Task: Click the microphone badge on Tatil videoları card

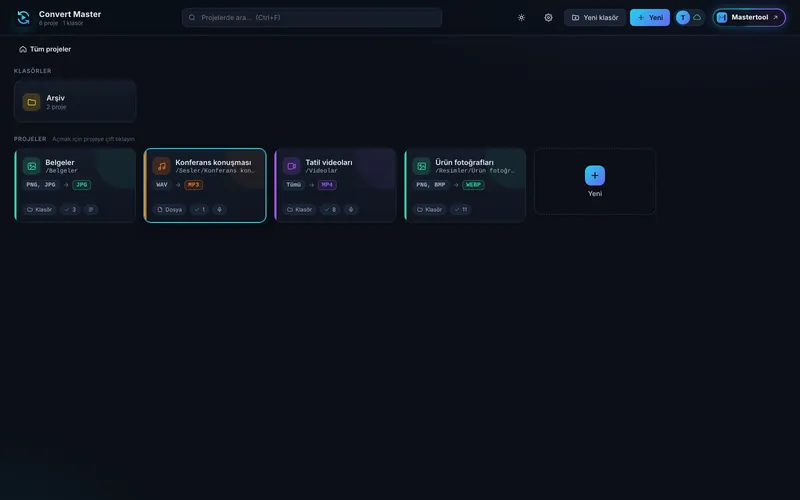Action: [x=351, y=209]
